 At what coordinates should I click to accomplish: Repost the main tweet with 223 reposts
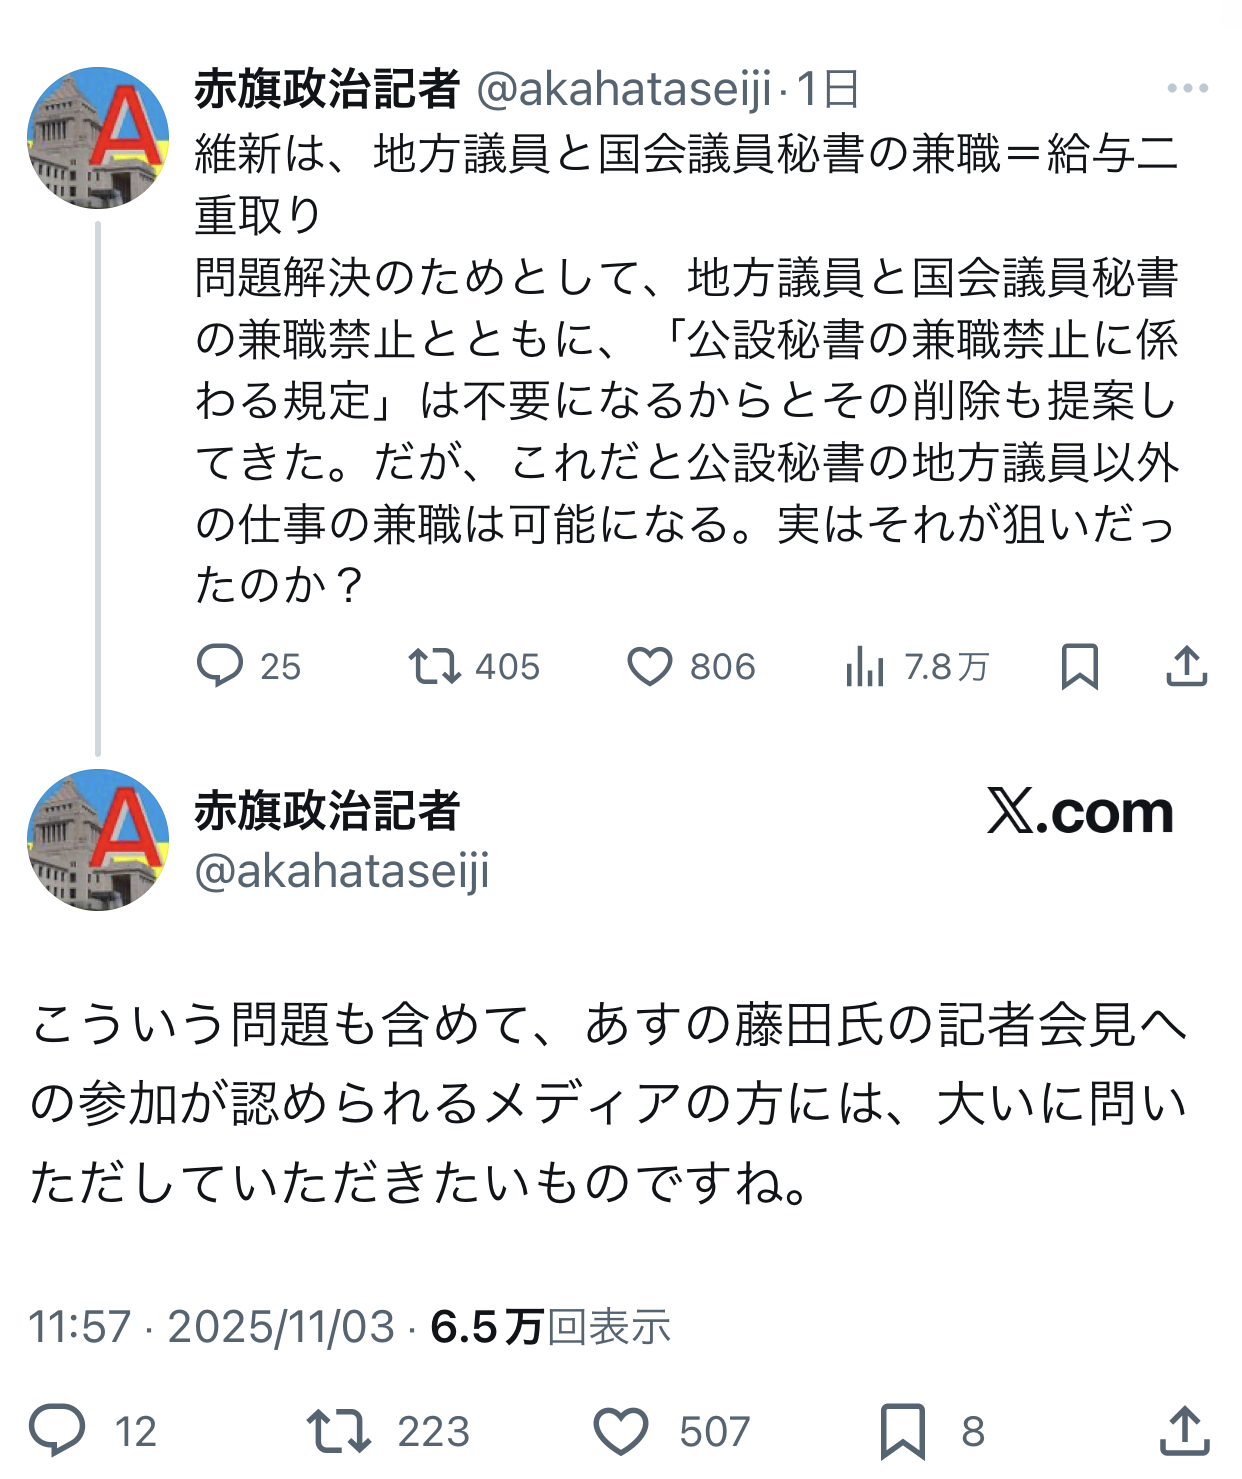[339, 1430]
